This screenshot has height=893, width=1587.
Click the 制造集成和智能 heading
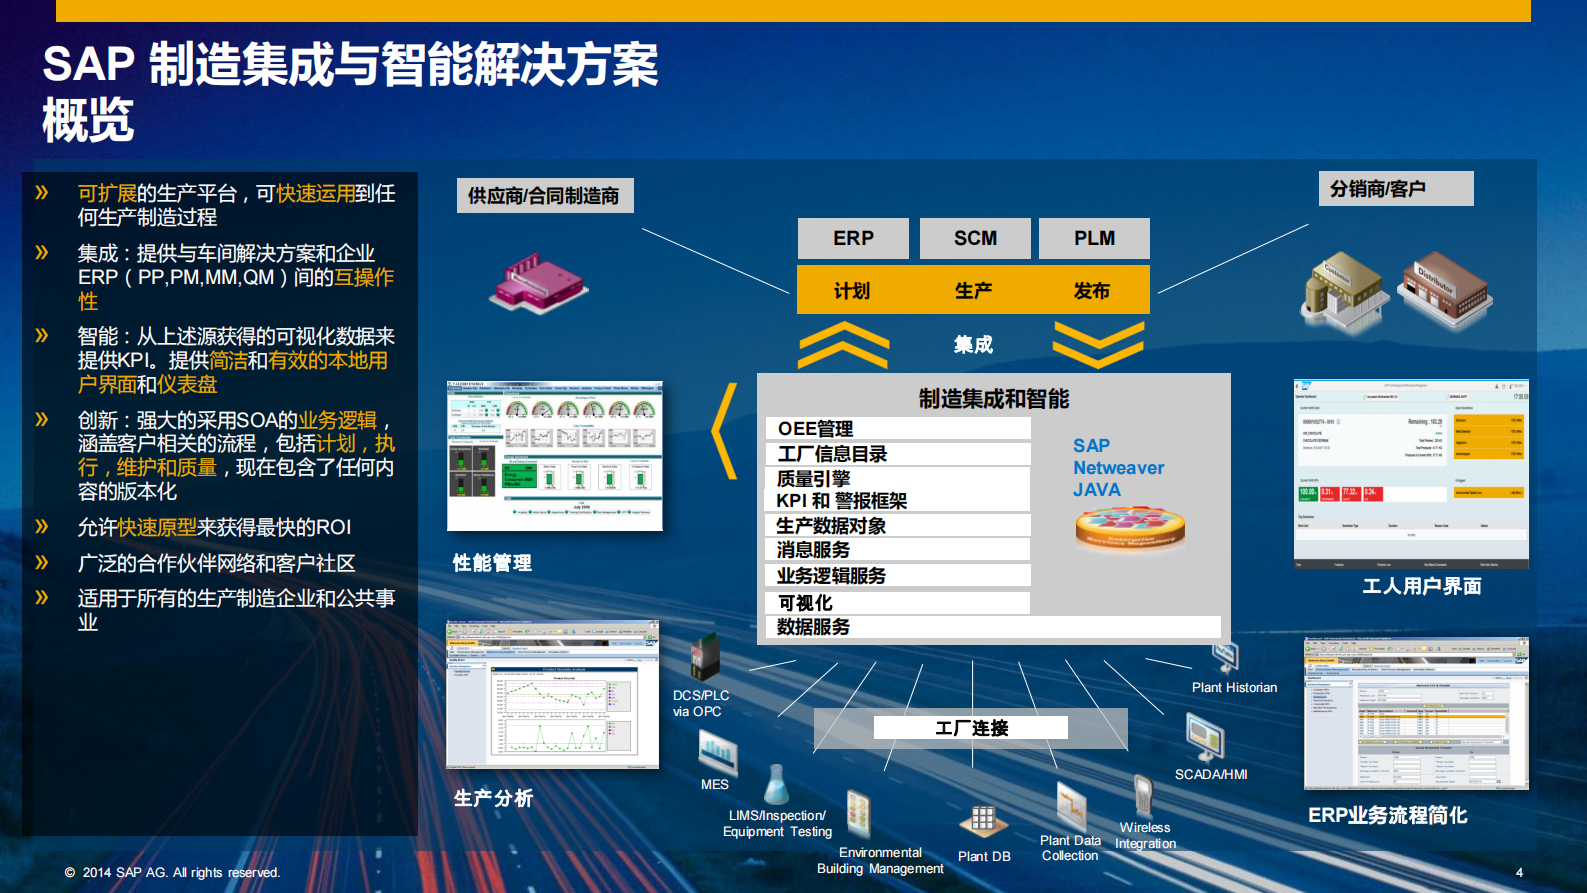(994, 399)
